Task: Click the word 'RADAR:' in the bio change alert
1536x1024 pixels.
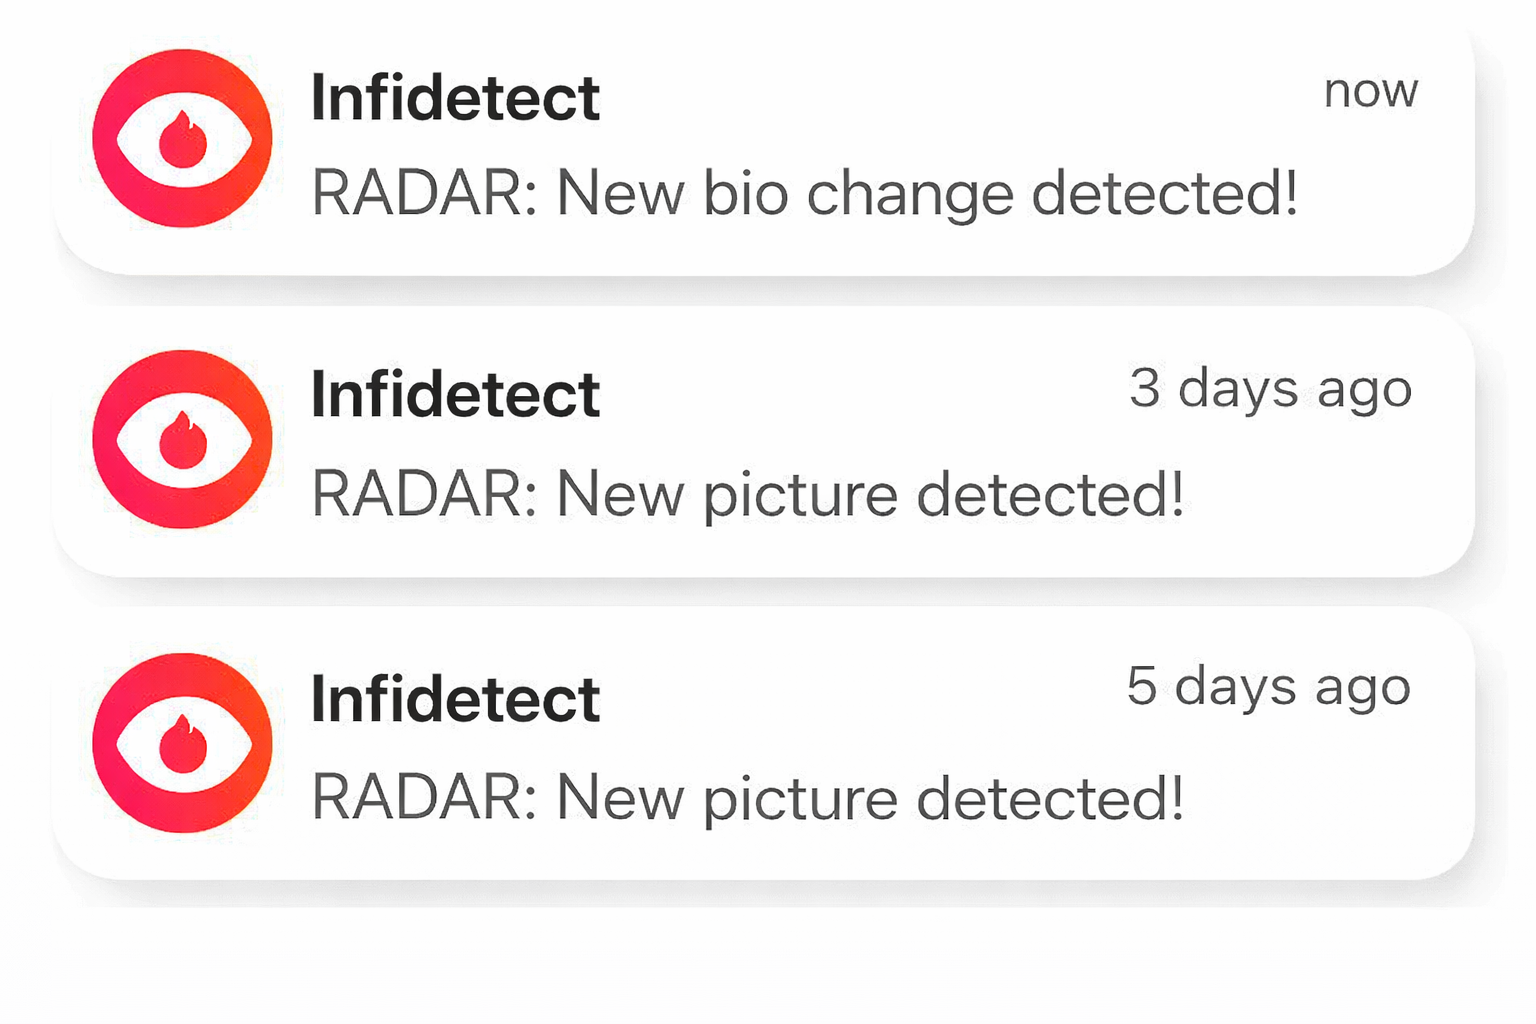Action: click(425, 192)
